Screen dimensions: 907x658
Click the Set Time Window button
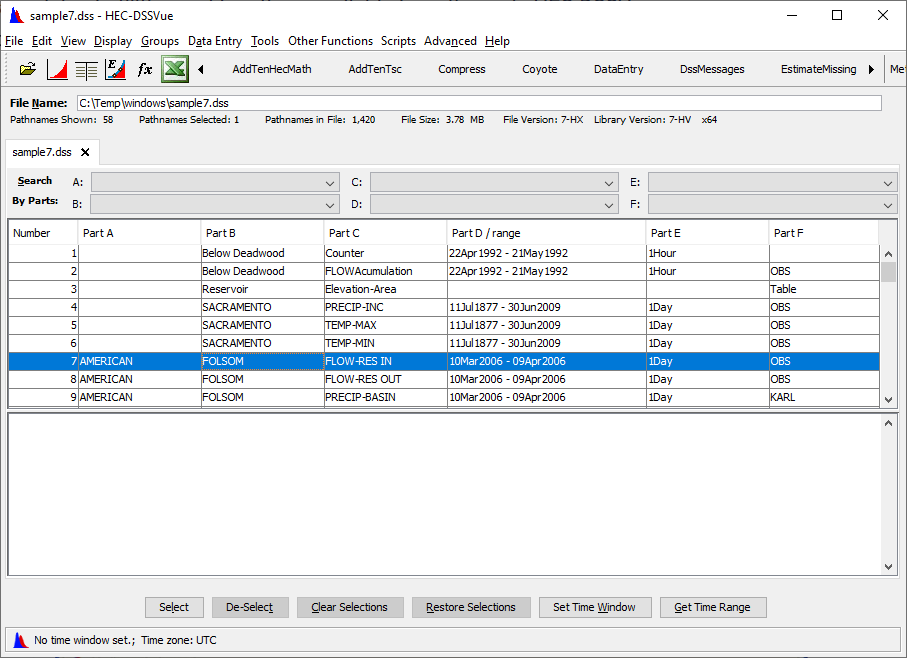pos(595,607)
